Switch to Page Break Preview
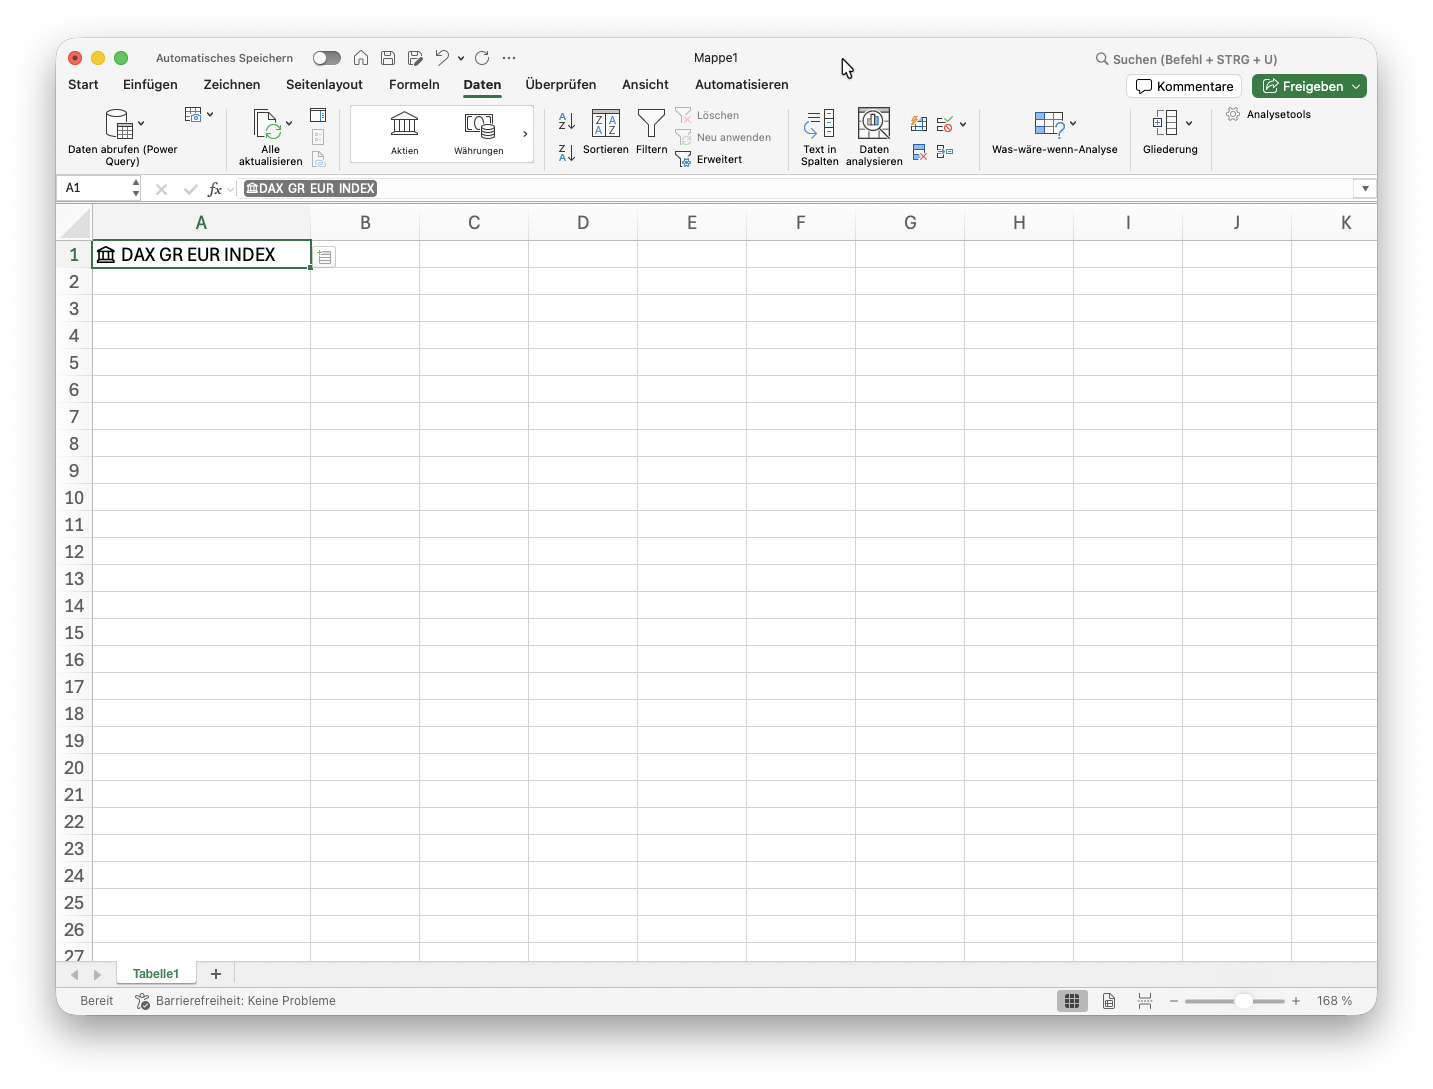The height and width of the screenshot is (1089, 1433). pos(1145,1001)
